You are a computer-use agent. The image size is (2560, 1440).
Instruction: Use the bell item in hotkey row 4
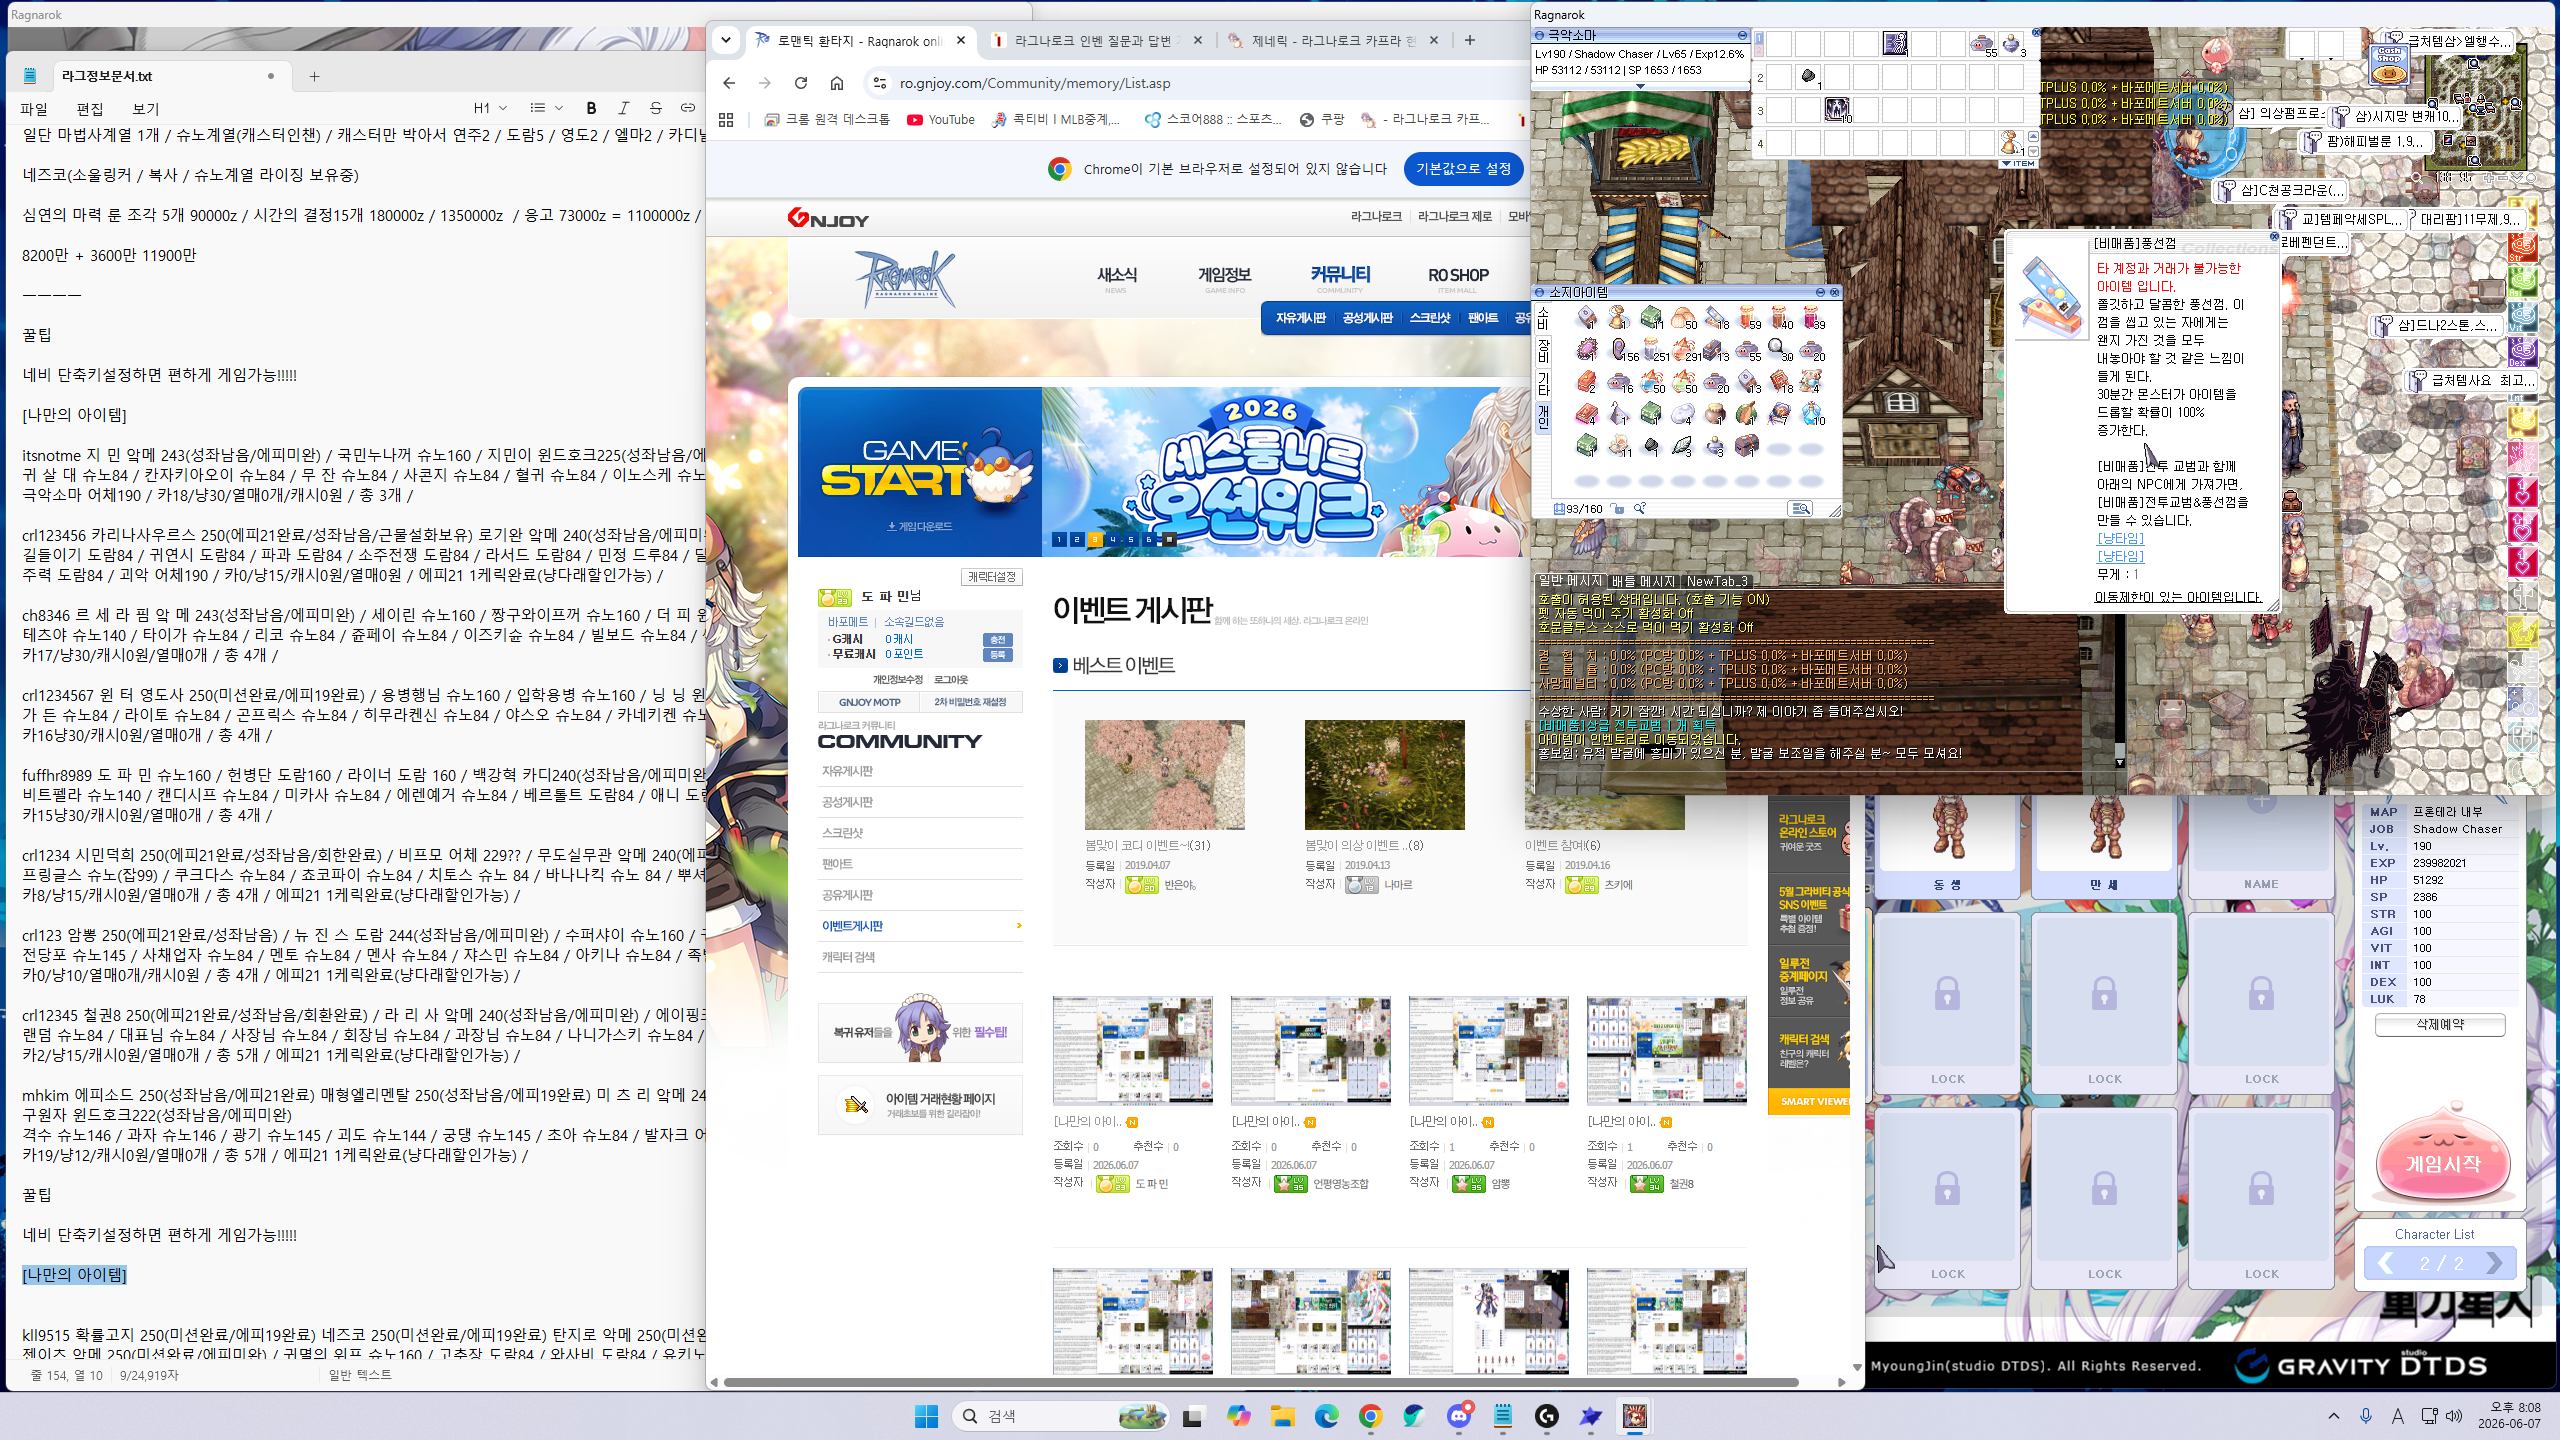click(2010, 144)
